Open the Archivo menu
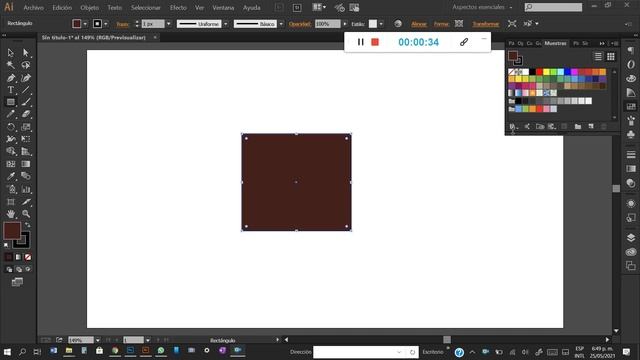 tap(33, 7)
